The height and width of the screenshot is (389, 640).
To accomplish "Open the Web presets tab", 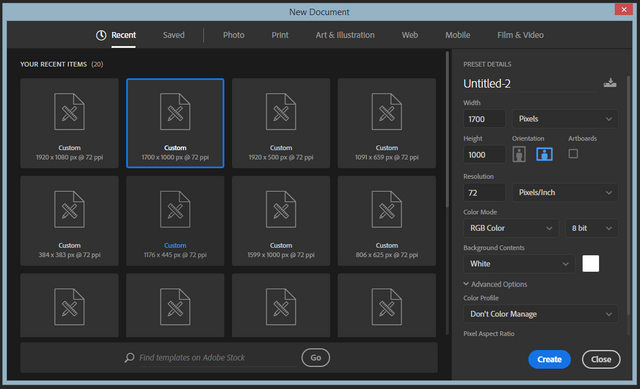I will (410, 35).
